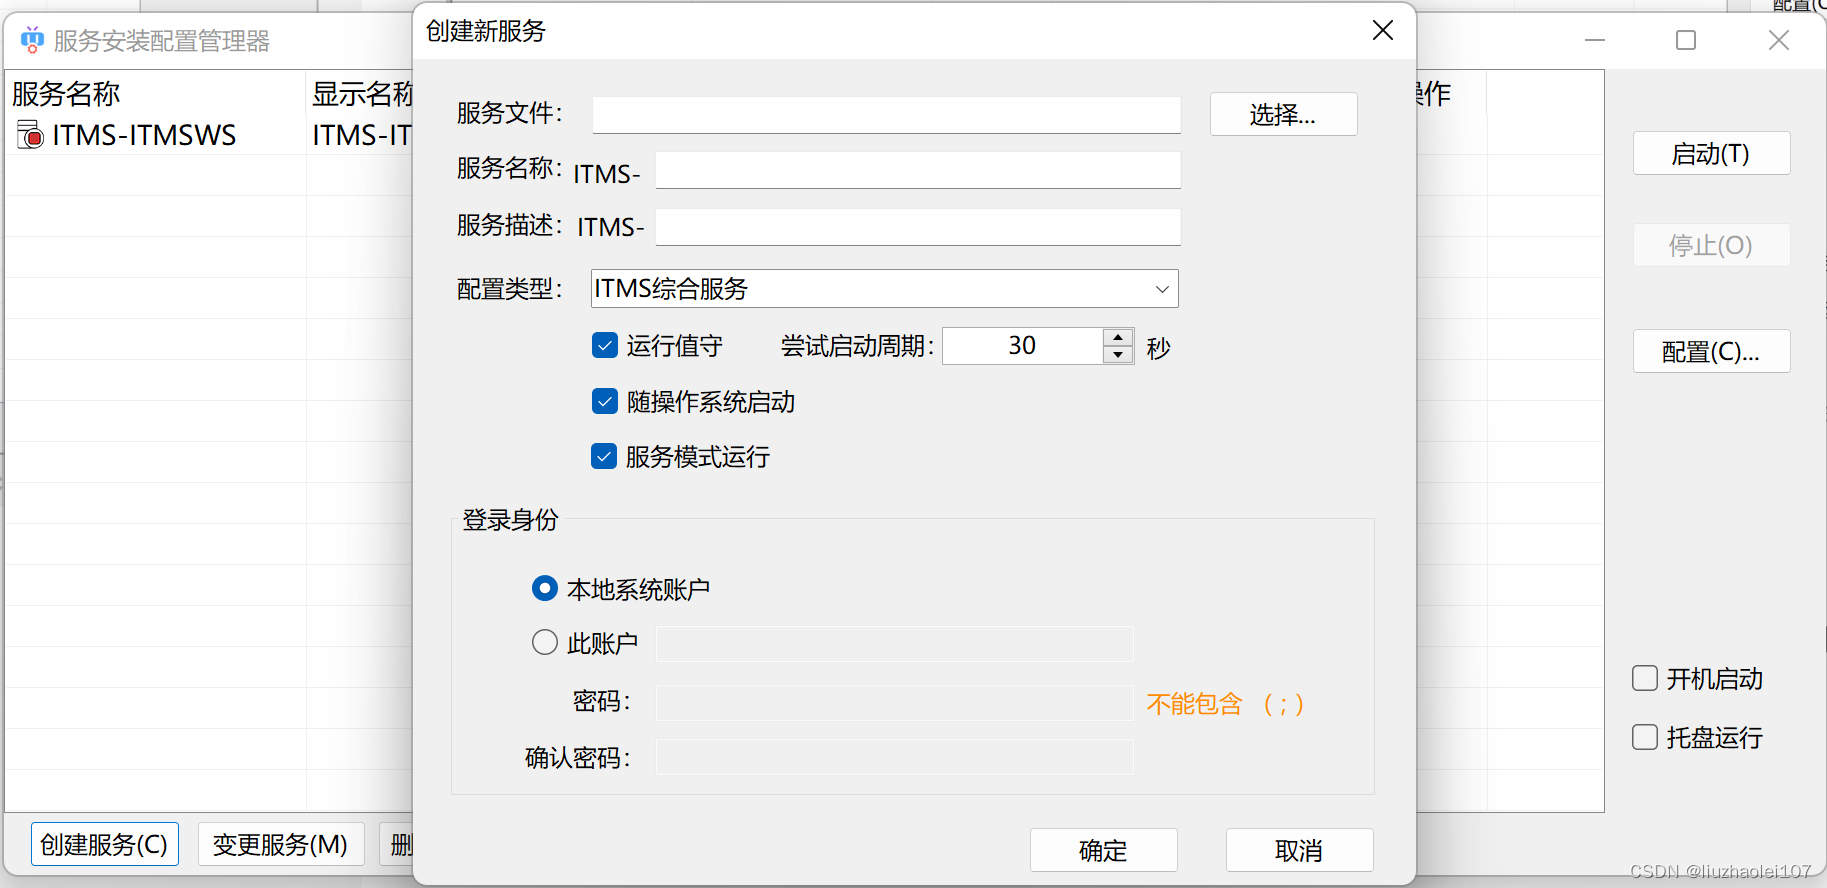Click 创建服务(C) button in main window
The height and width of the screenshot is (888, 1827).
[x=105, y=844]
